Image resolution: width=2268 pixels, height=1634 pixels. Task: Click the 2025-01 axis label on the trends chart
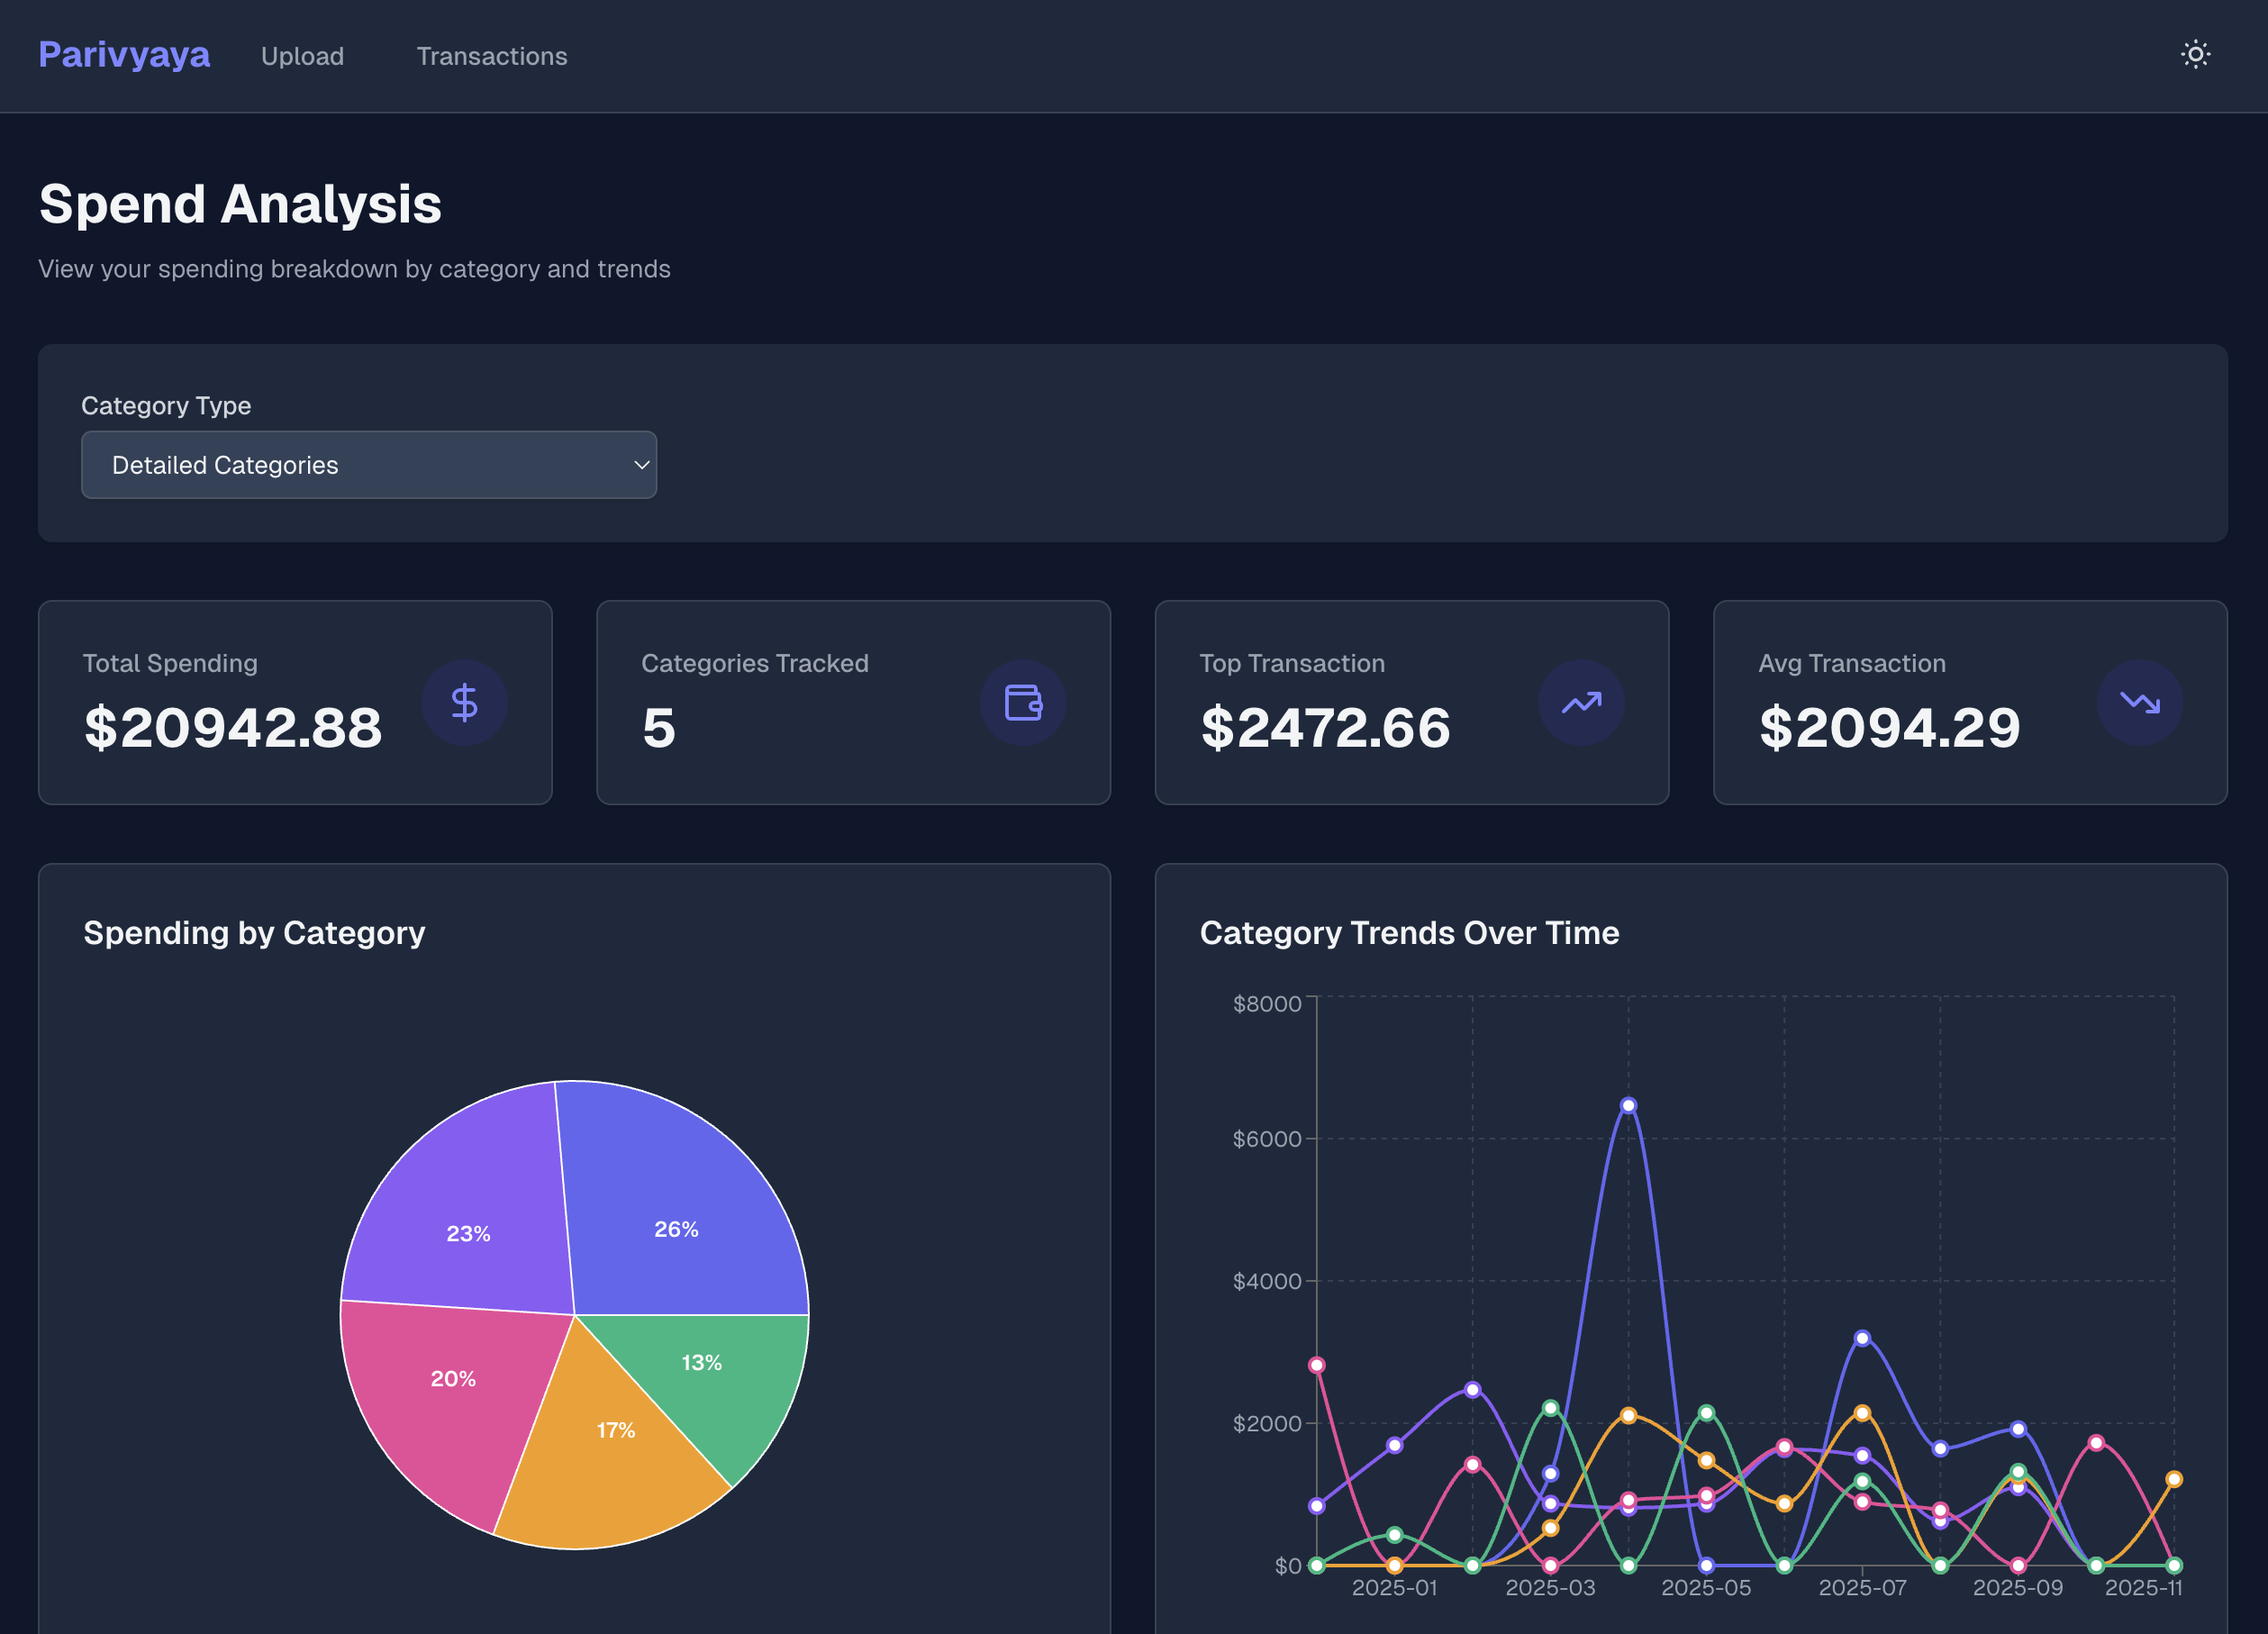pos(1396,1587)
